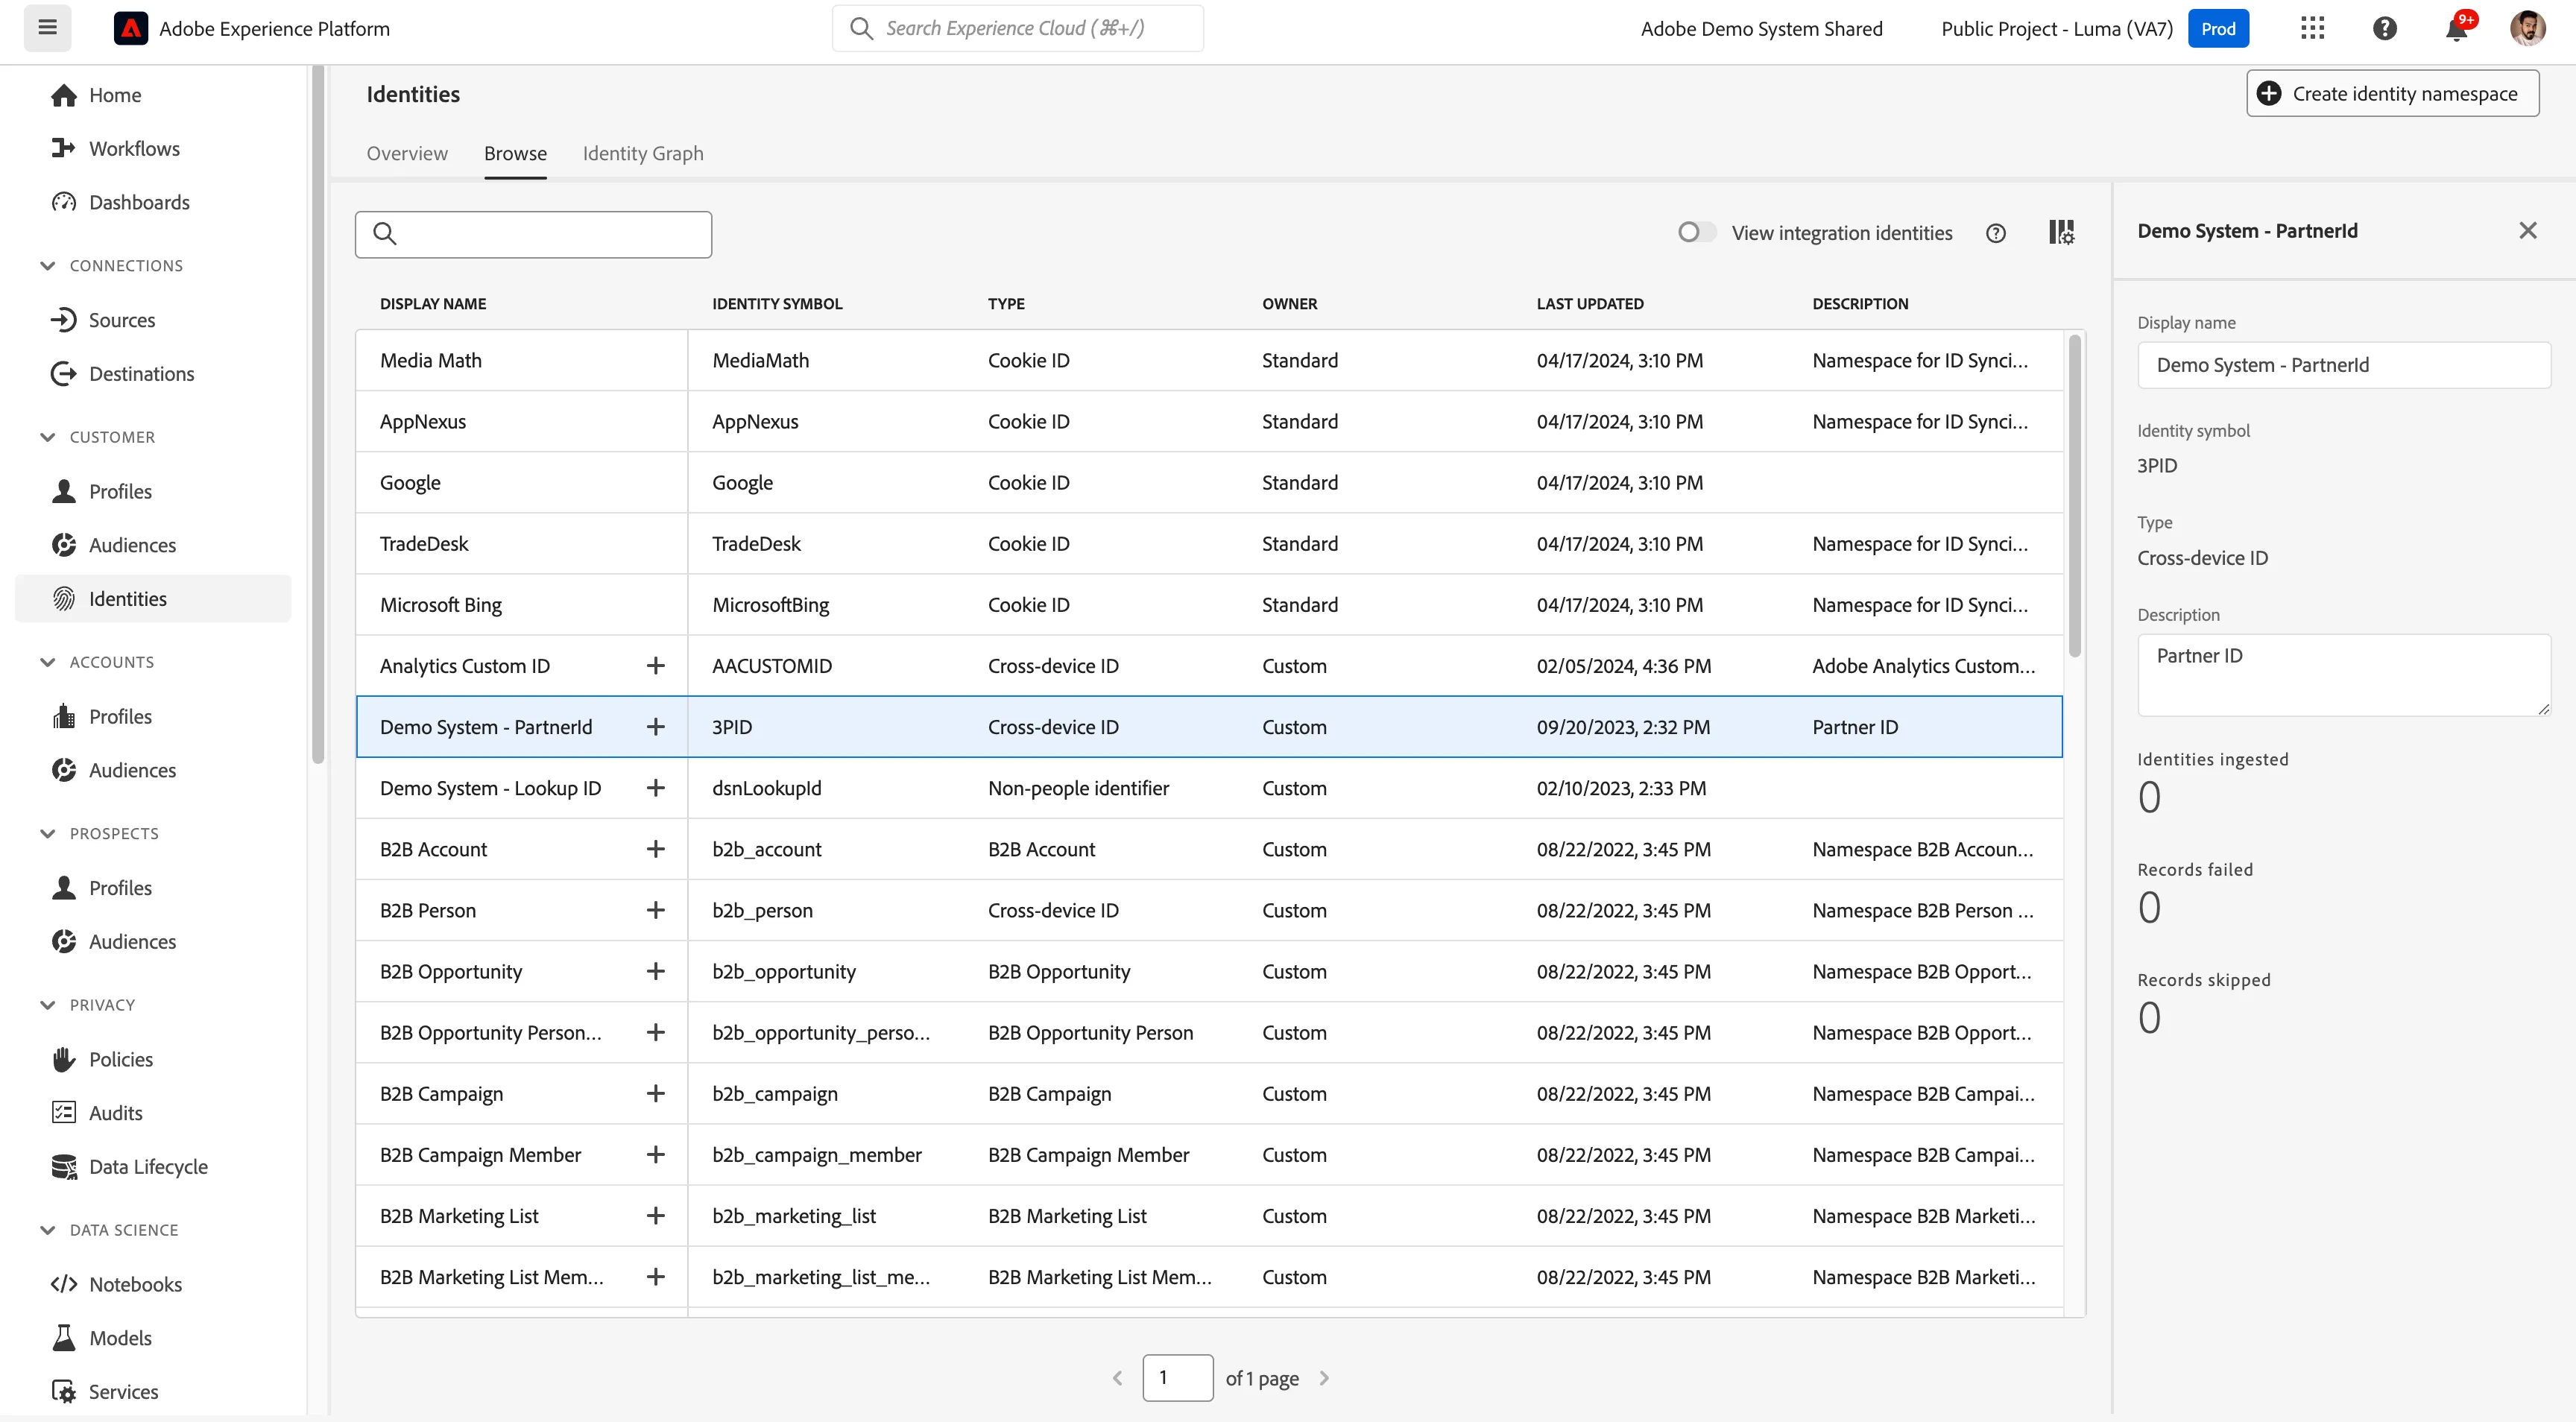Go to the next page arrow

click(x=1324, y=1378)
